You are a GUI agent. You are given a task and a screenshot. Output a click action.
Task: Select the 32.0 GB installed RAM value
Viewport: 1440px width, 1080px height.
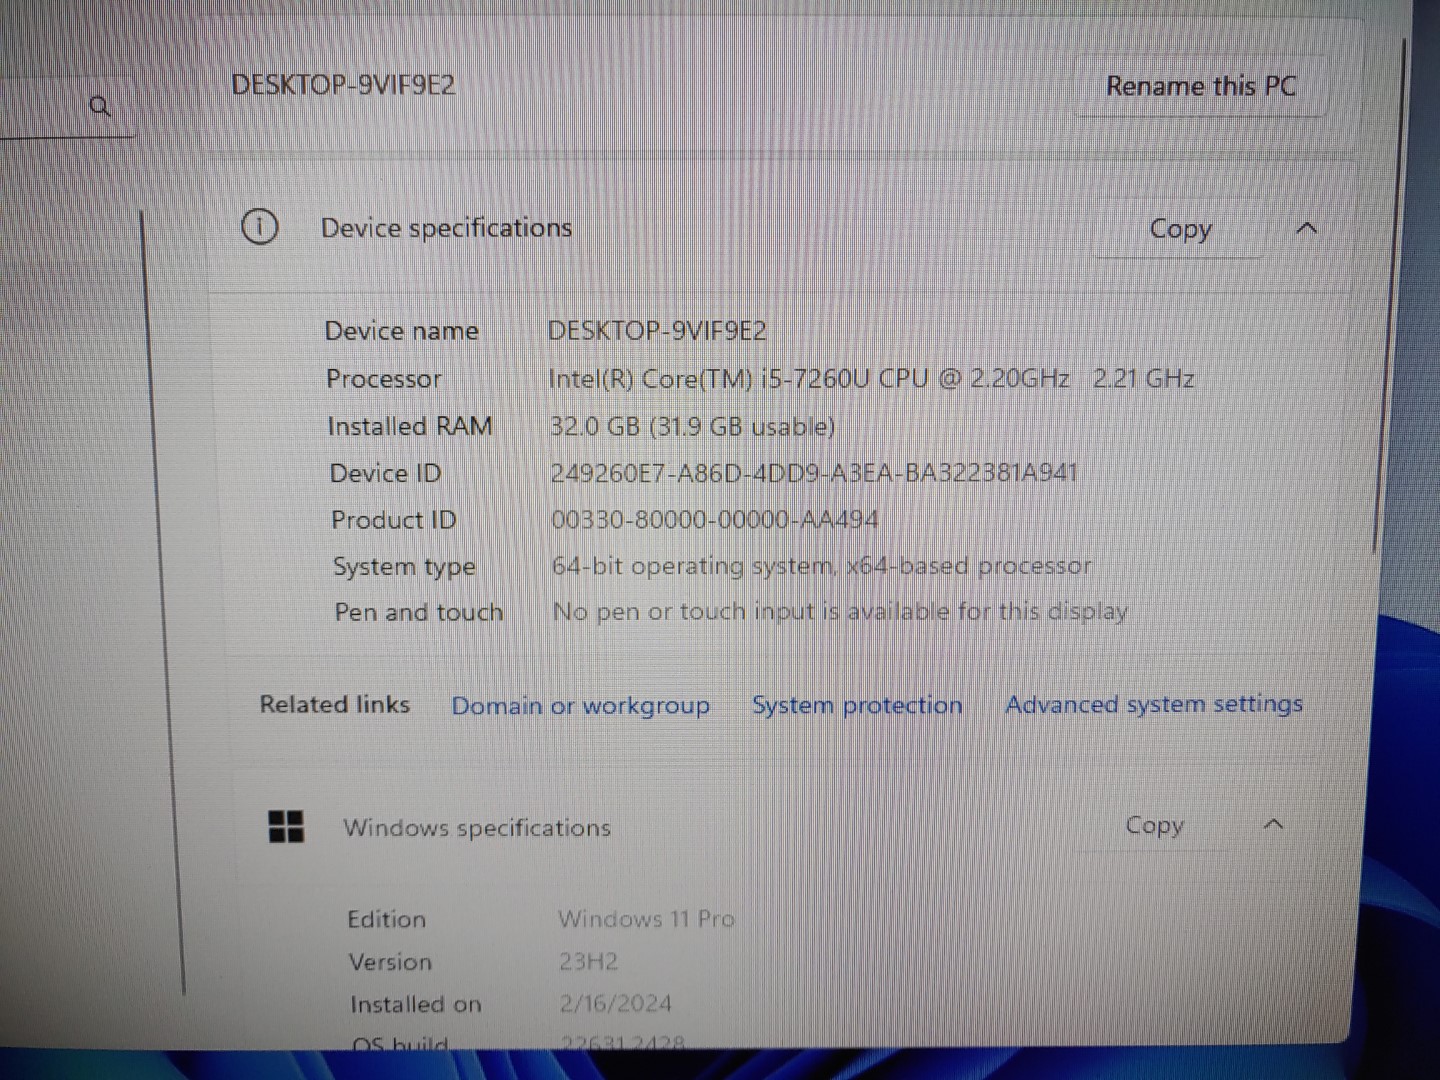[x=692, y=427]
